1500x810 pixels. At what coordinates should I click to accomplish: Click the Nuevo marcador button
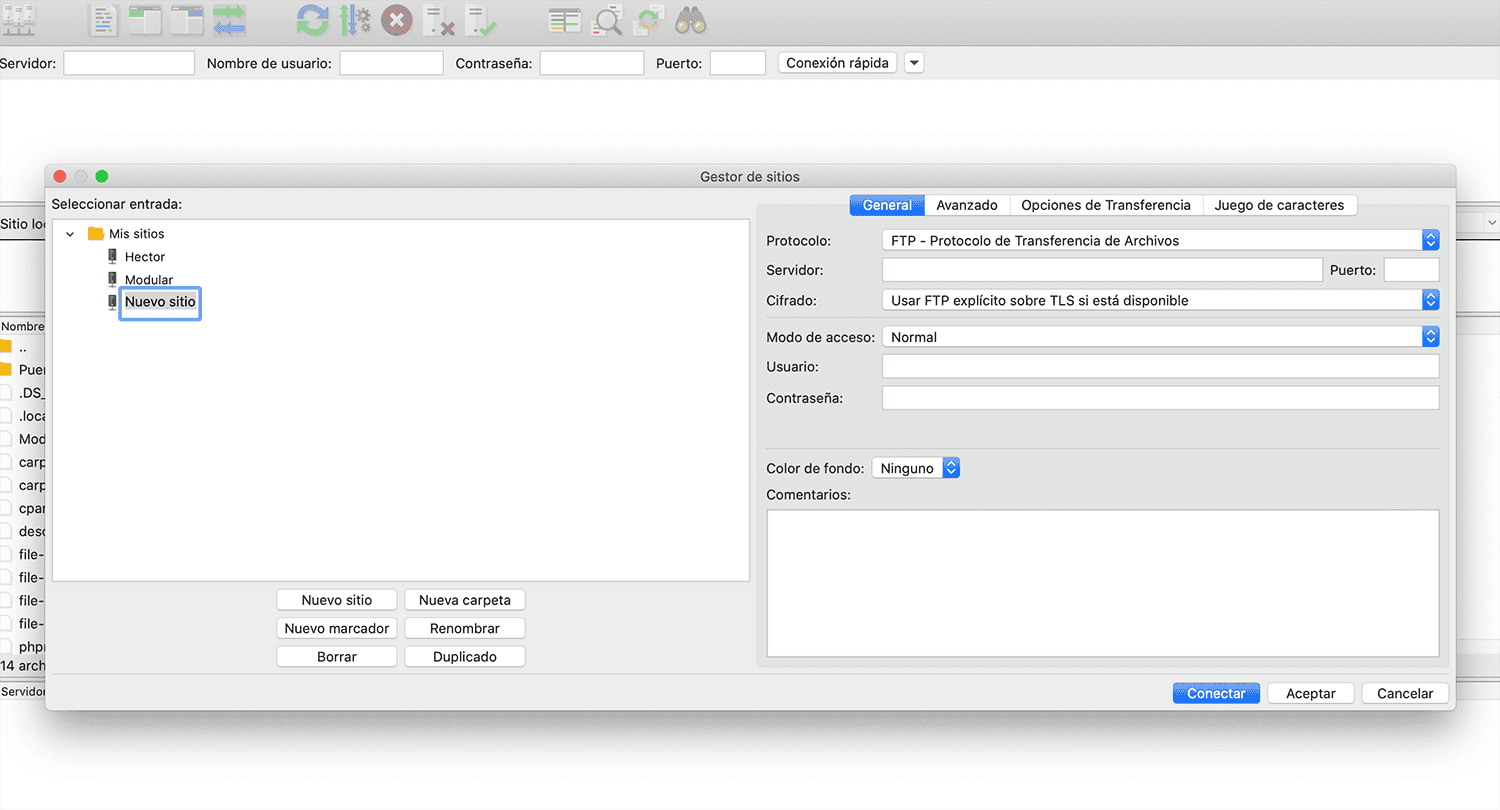pos(337,628)
